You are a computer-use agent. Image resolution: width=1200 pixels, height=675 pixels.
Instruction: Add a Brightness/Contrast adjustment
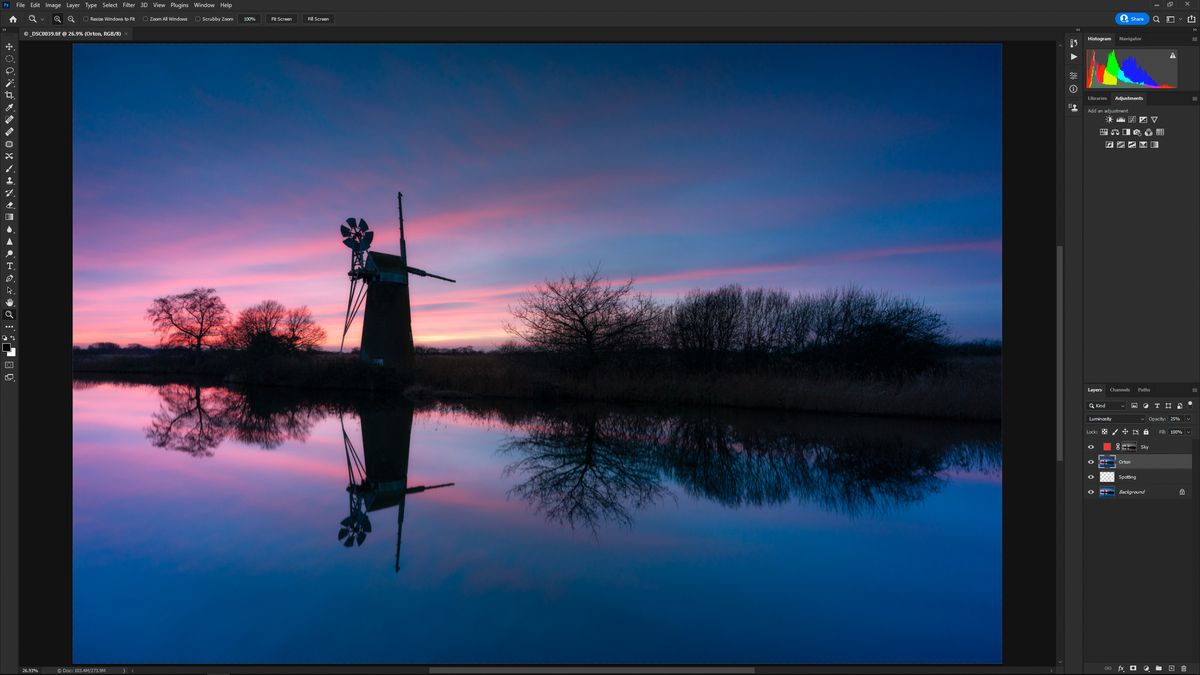click(1109, 119)
